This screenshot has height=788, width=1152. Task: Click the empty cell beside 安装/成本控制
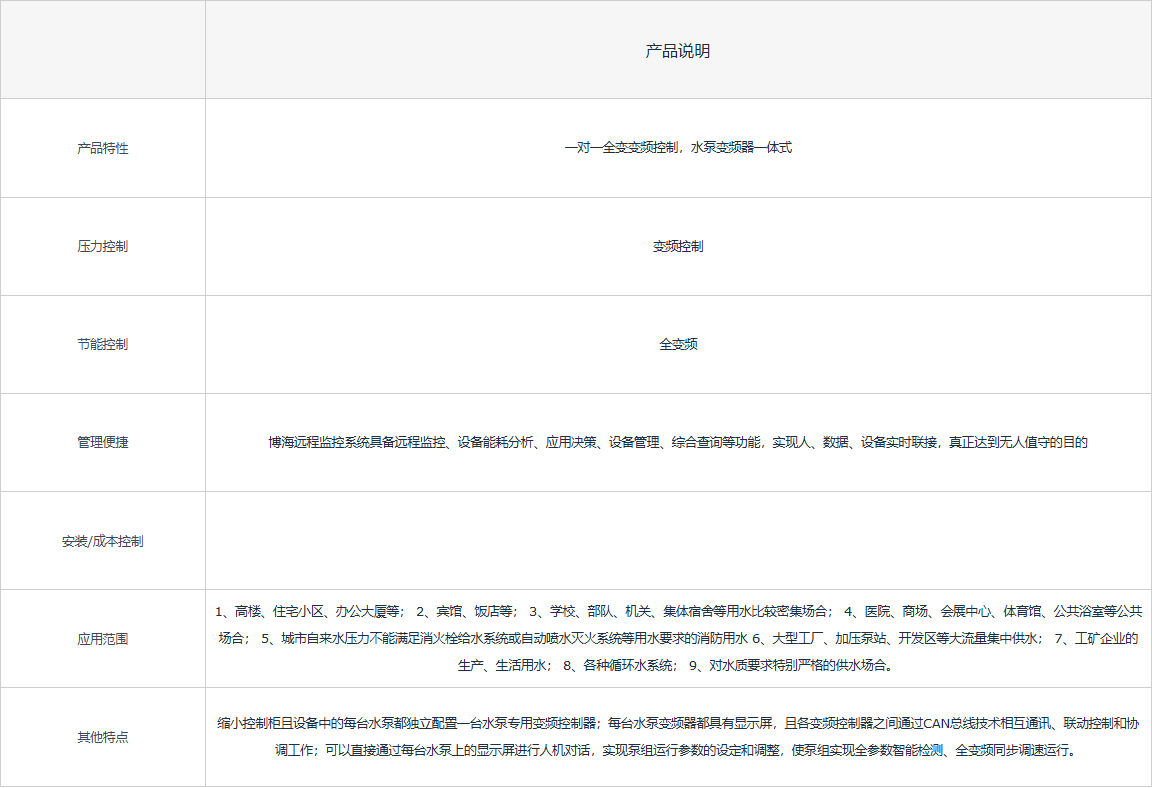point(678,541)
